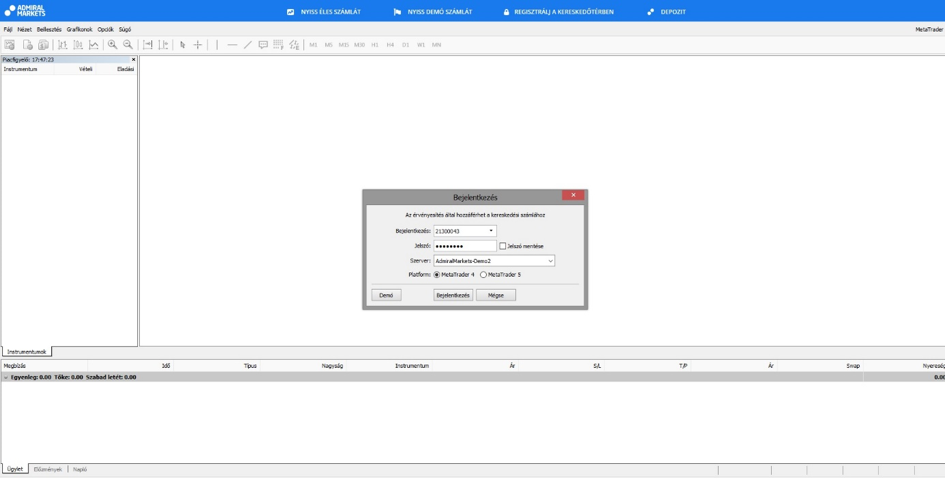Click the Mégse cancel button

[x=496, y=295]
